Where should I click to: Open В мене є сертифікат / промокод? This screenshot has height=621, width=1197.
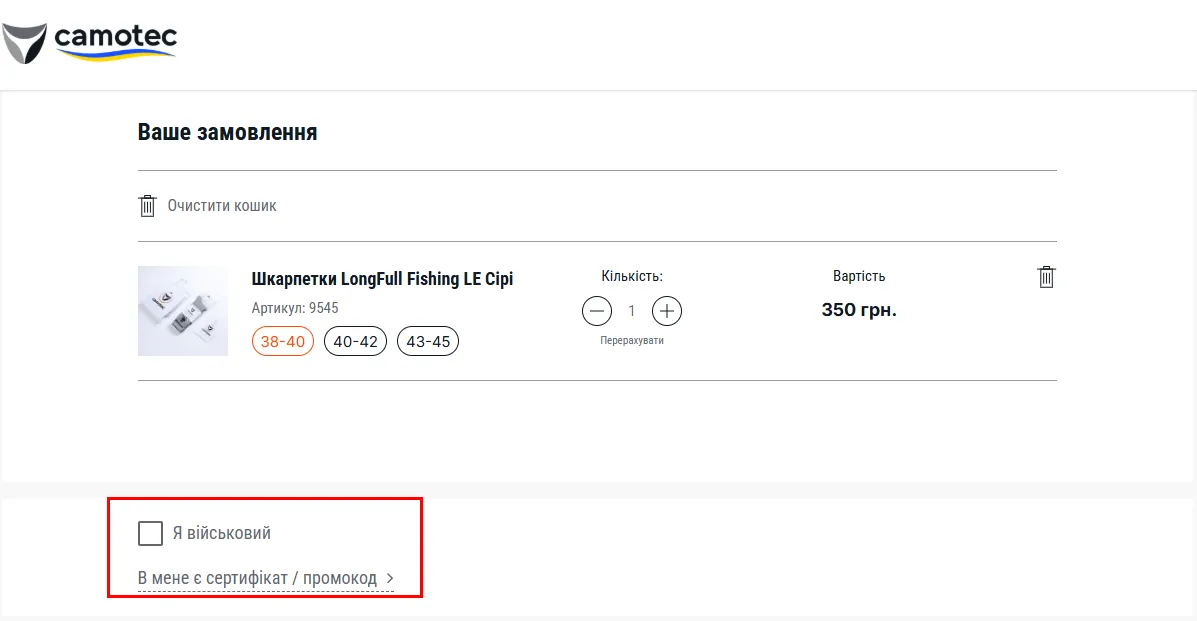[257, 578]
